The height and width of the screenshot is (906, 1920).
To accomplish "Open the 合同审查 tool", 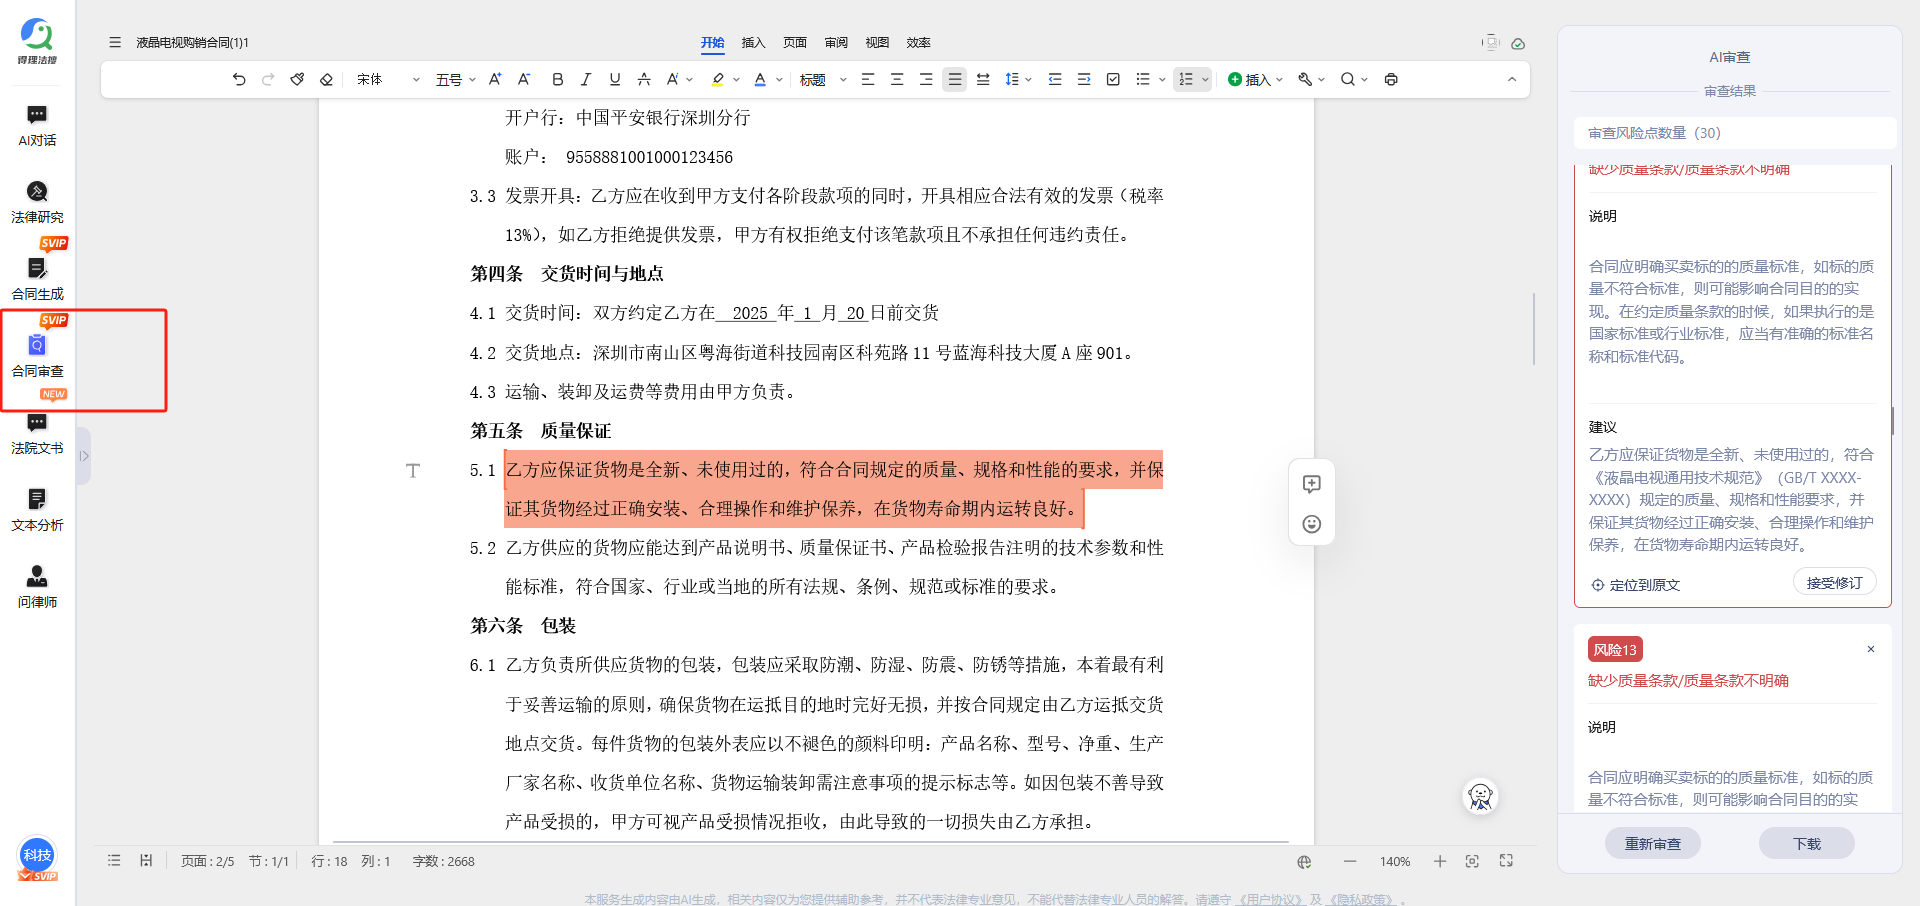I will click(x=37, y=355).
